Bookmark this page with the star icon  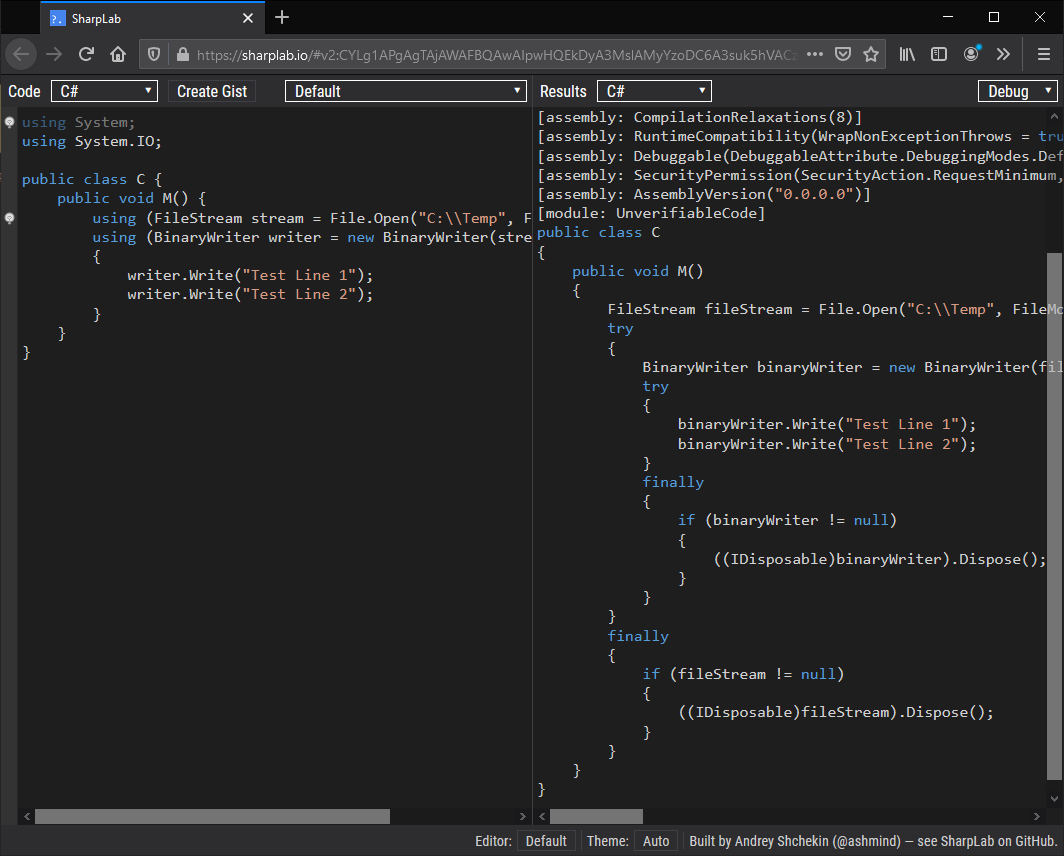871,54
